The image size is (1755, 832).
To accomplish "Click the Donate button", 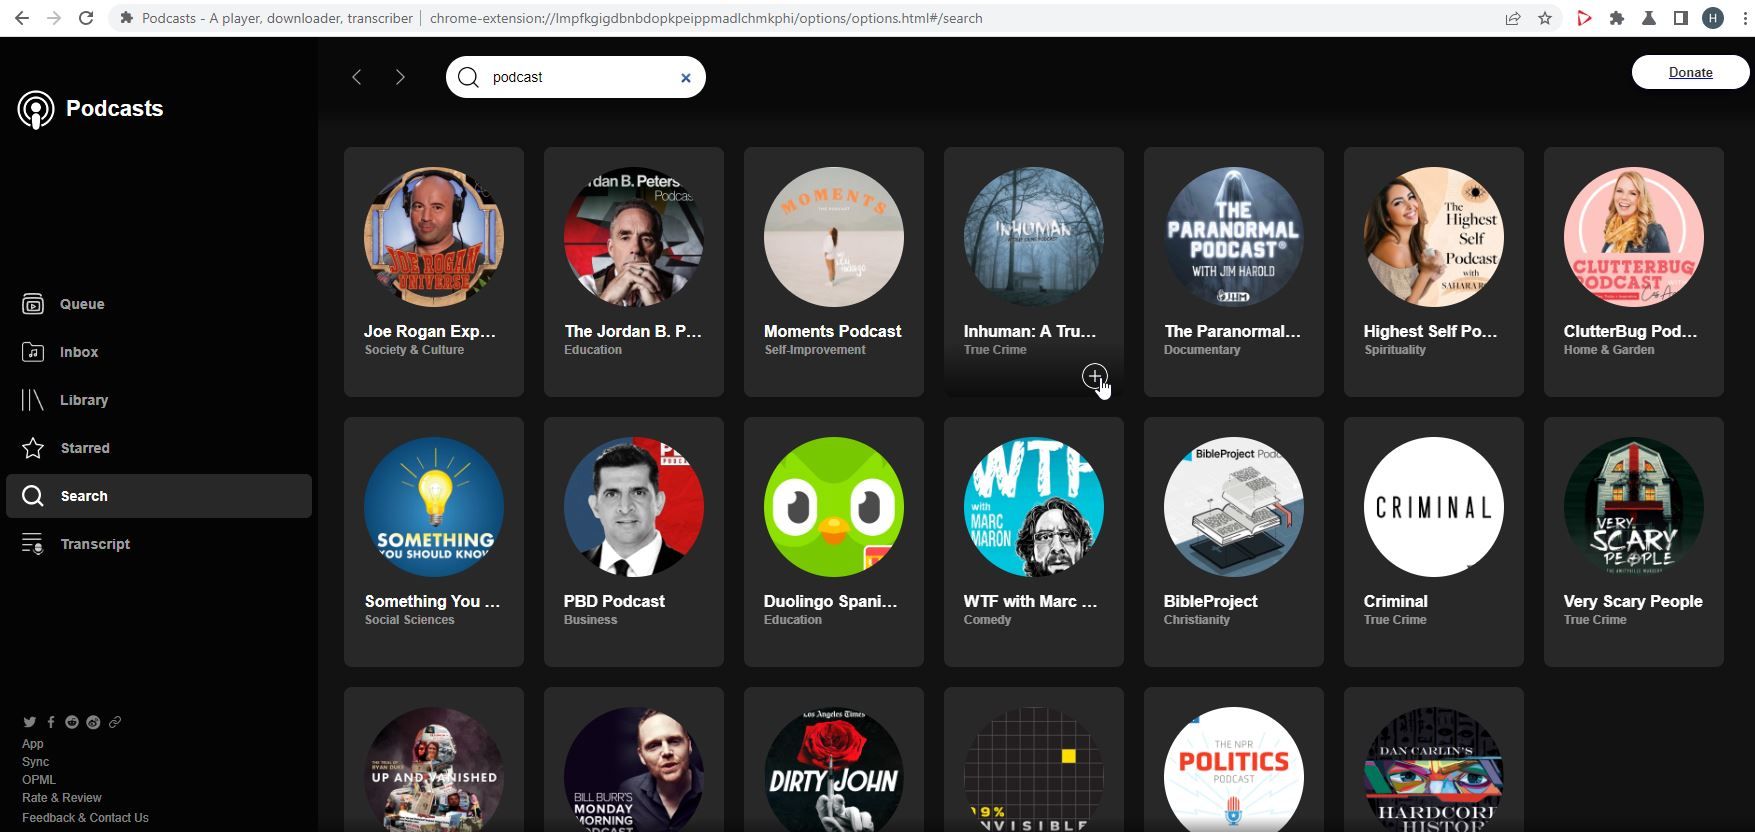I will coord(1690,72).
